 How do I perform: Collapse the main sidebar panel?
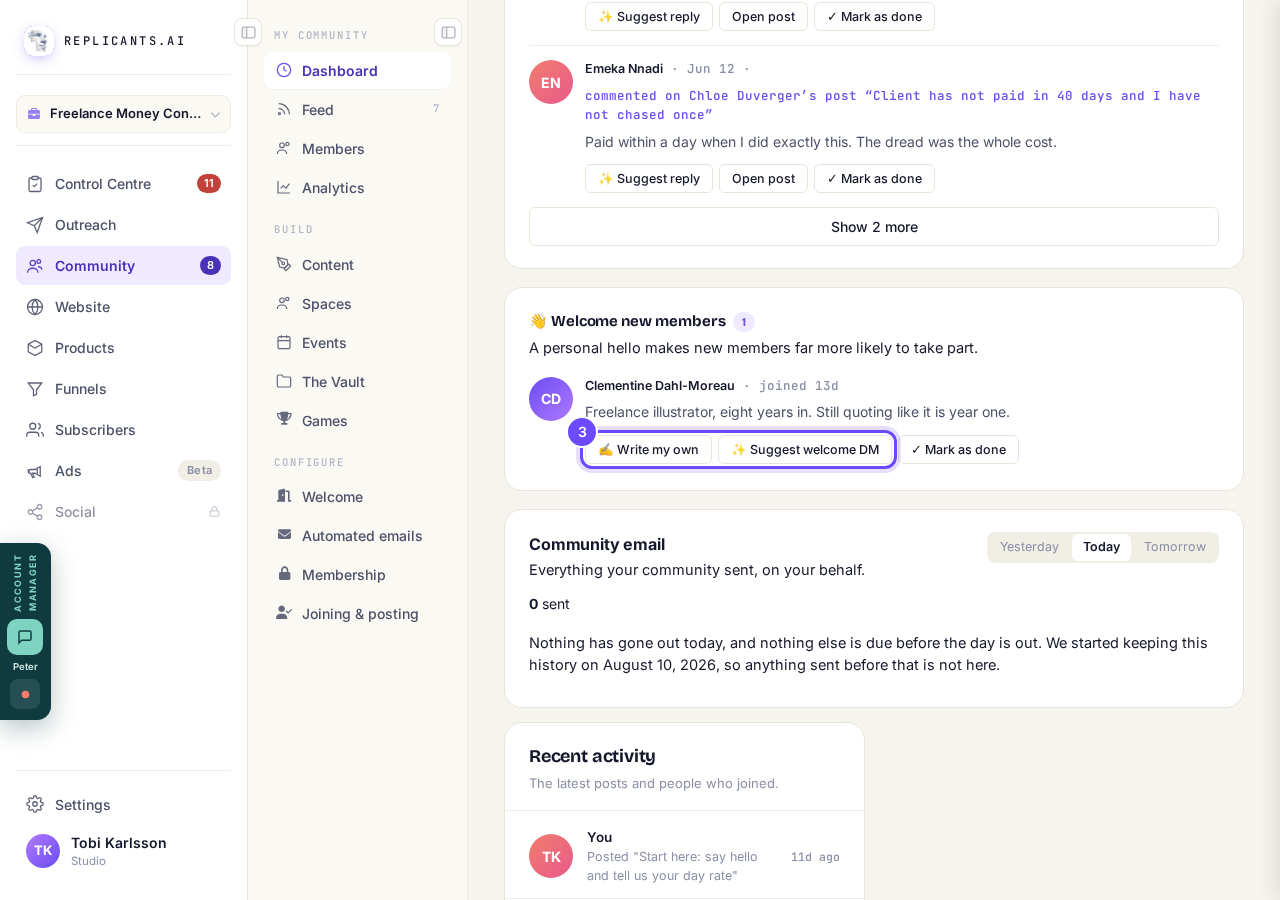(248, 32)
